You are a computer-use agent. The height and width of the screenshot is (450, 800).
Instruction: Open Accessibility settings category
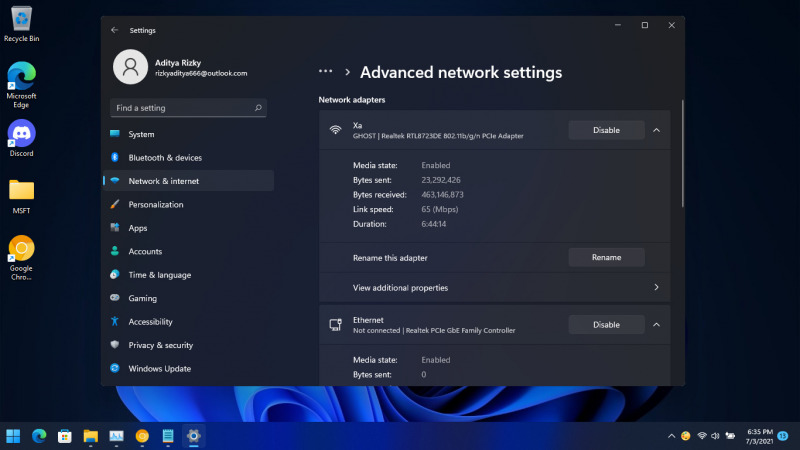click(189, 322)
